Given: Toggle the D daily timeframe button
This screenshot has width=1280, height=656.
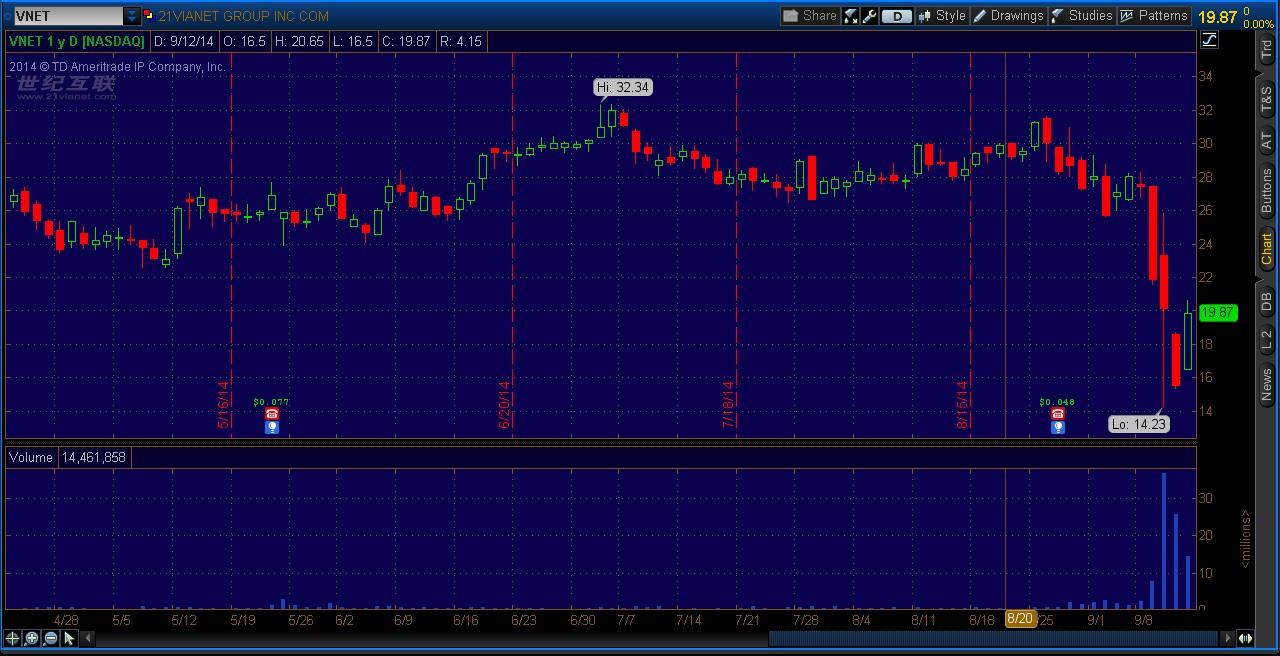Looking at the screenshot, I should (x=897, y=16).
